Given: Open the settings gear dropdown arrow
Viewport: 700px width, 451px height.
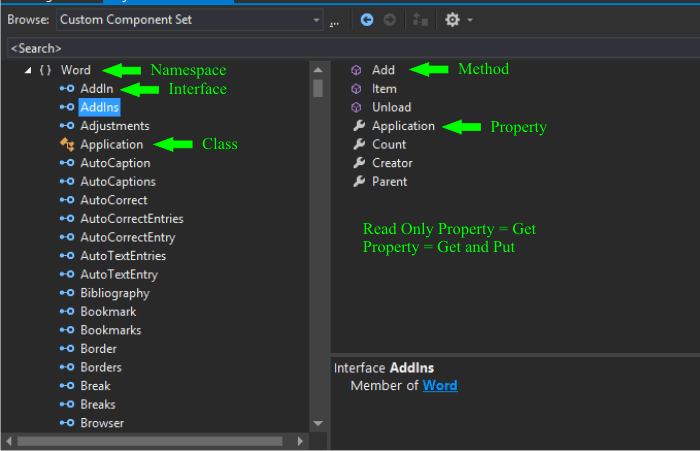Looking at the screenshot, I should pyautogui.click(x=470, y=20).
